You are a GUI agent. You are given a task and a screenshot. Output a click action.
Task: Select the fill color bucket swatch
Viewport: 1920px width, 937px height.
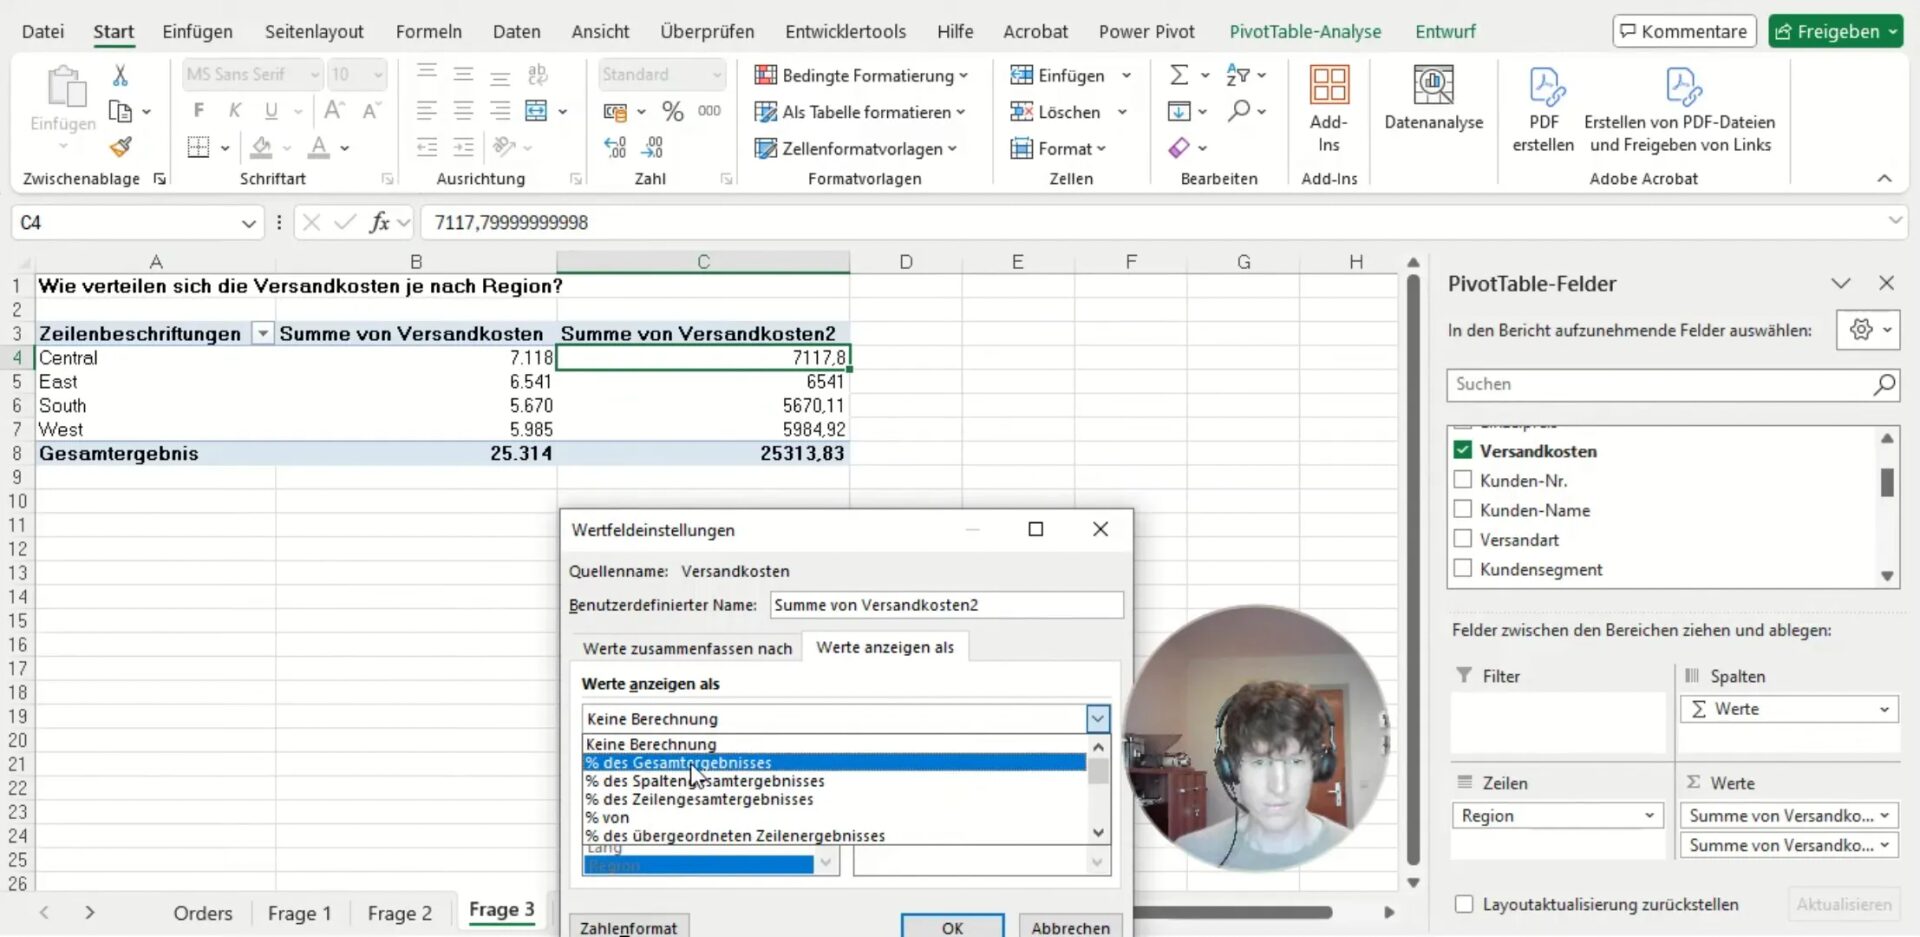[261, 148]
